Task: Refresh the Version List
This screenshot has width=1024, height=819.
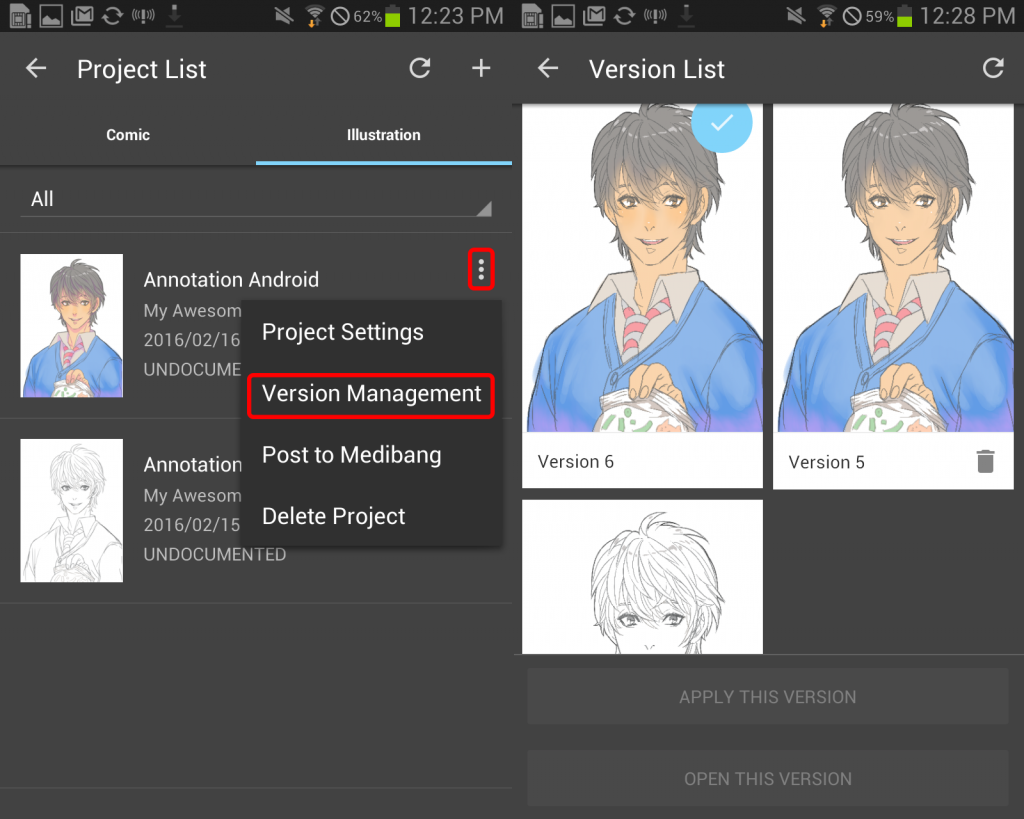Action: pos(993,68)
